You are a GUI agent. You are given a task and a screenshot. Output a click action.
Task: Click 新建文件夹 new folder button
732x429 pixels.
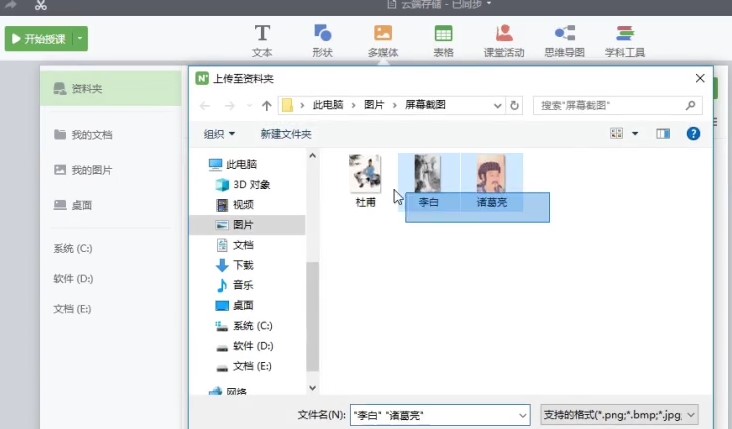(x=286, y=134)
